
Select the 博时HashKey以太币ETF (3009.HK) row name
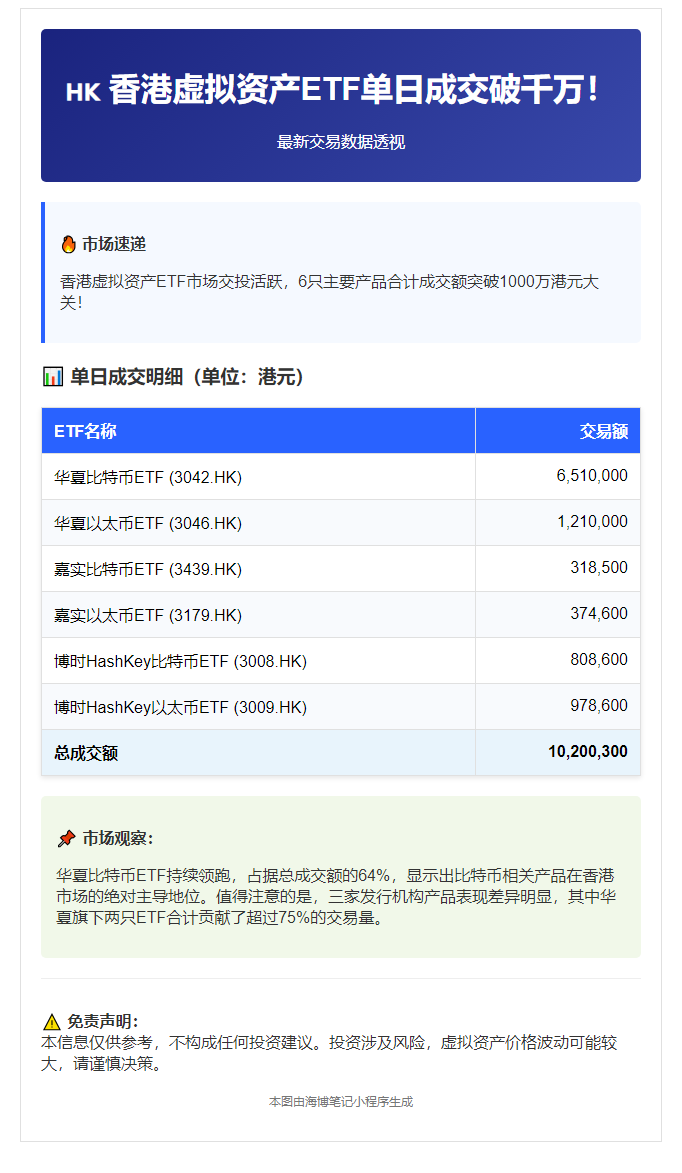click(180, 708)
